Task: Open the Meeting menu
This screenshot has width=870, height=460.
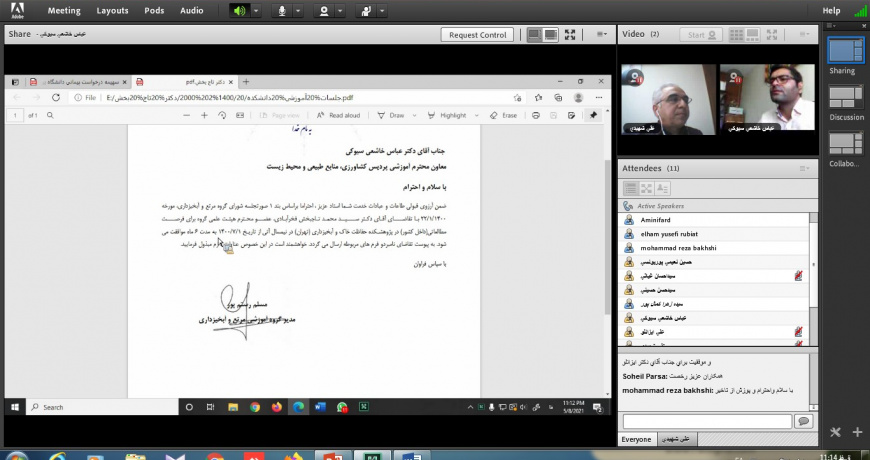Action: click(64, 11)
